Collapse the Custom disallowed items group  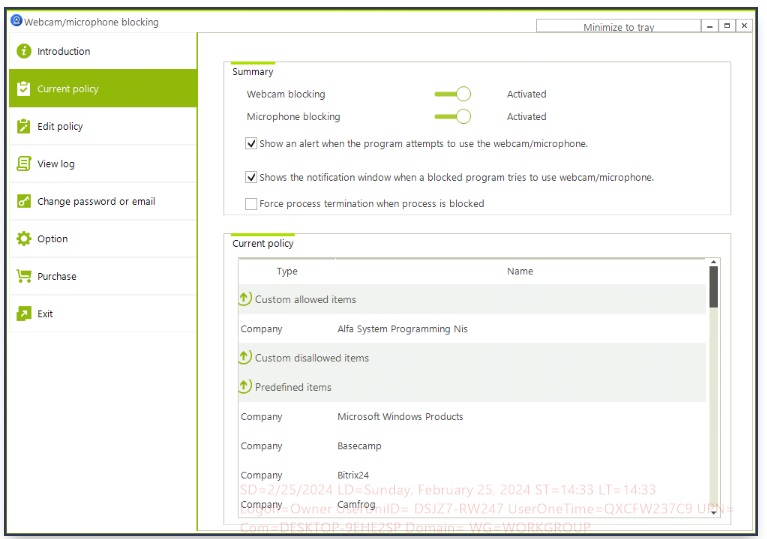(x=245, y=358)
